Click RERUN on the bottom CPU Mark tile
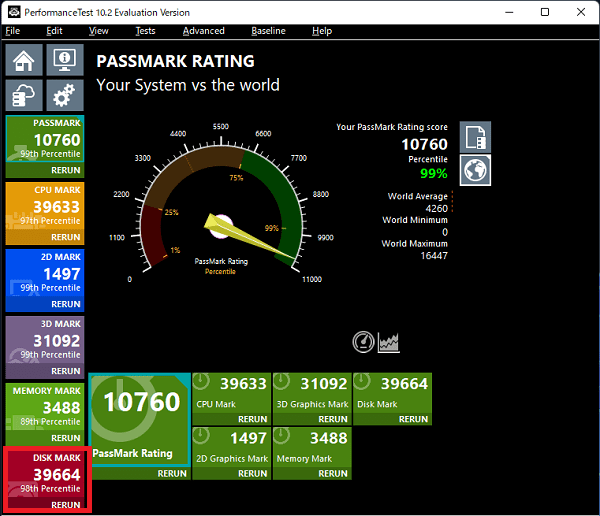600x516 pixels. pyautogui.click(x=252, y=420)
